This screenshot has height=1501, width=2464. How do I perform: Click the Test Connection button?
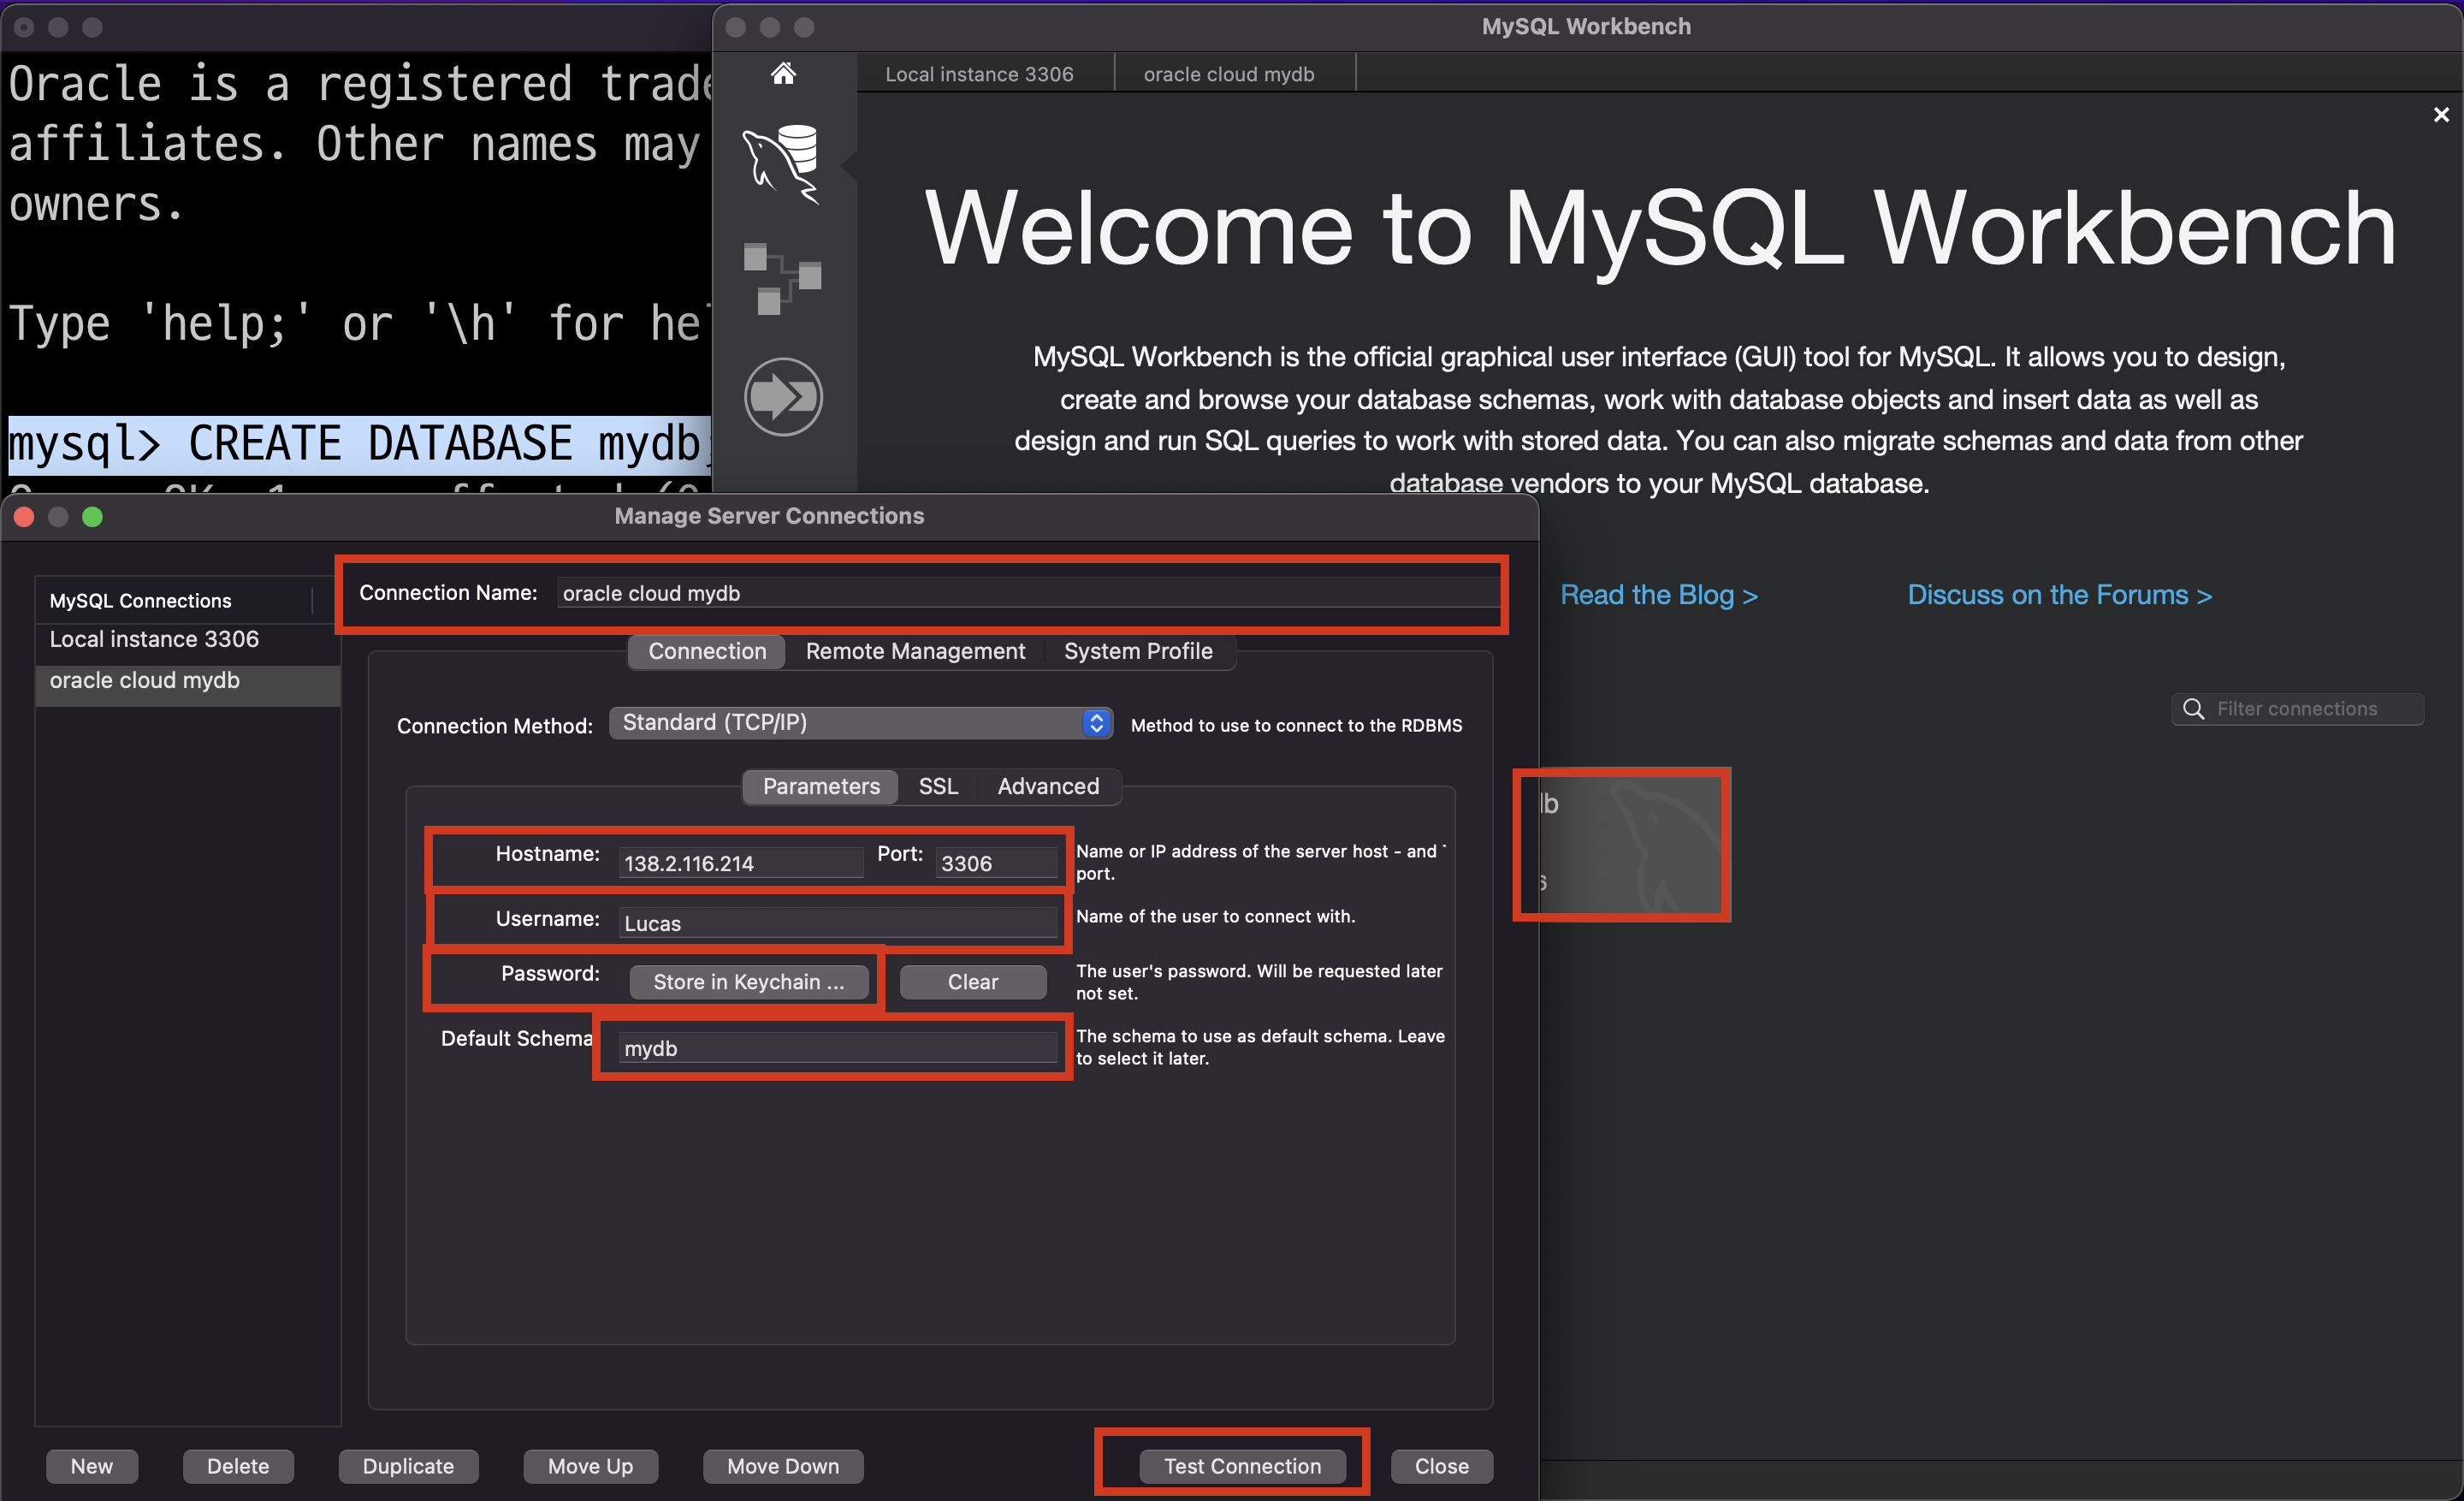coord(1242,1466)
